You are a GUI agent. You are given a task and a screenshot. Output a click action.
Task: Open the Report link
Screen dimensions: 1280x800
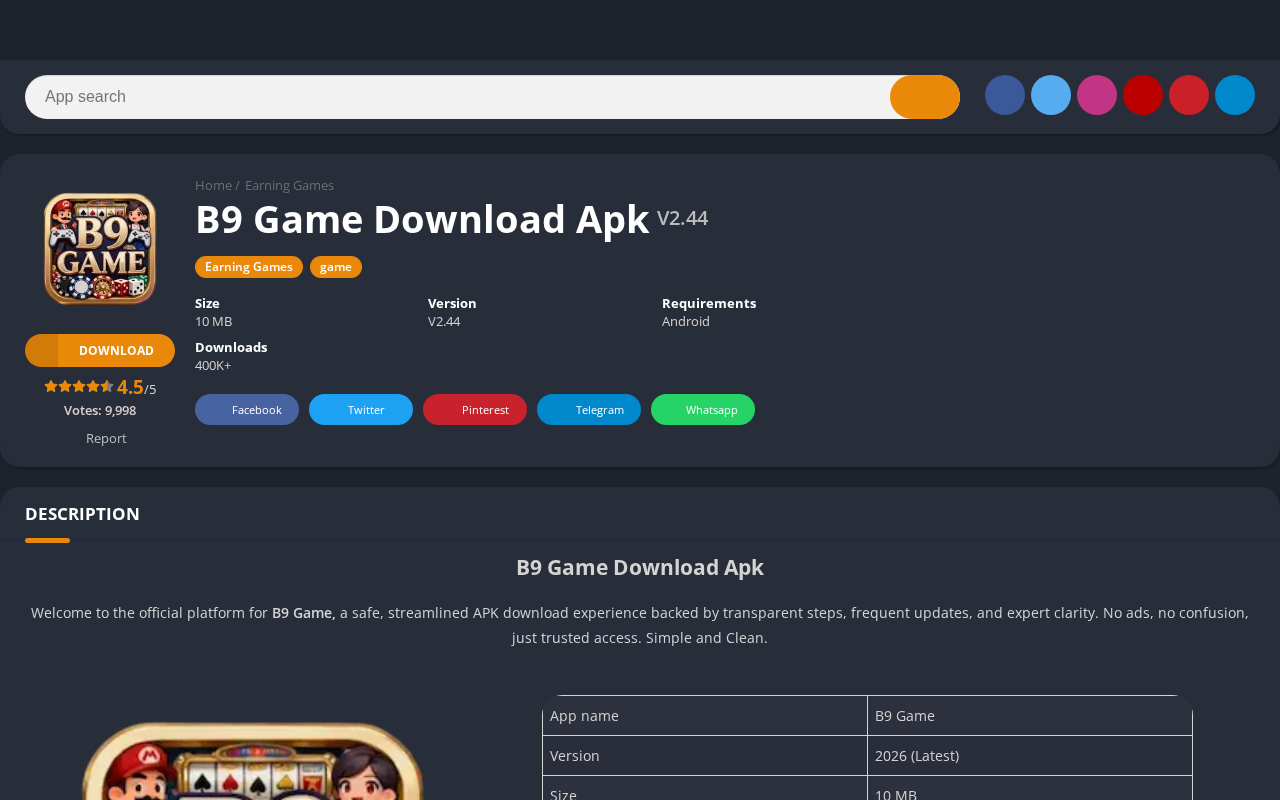coord(106,438)
